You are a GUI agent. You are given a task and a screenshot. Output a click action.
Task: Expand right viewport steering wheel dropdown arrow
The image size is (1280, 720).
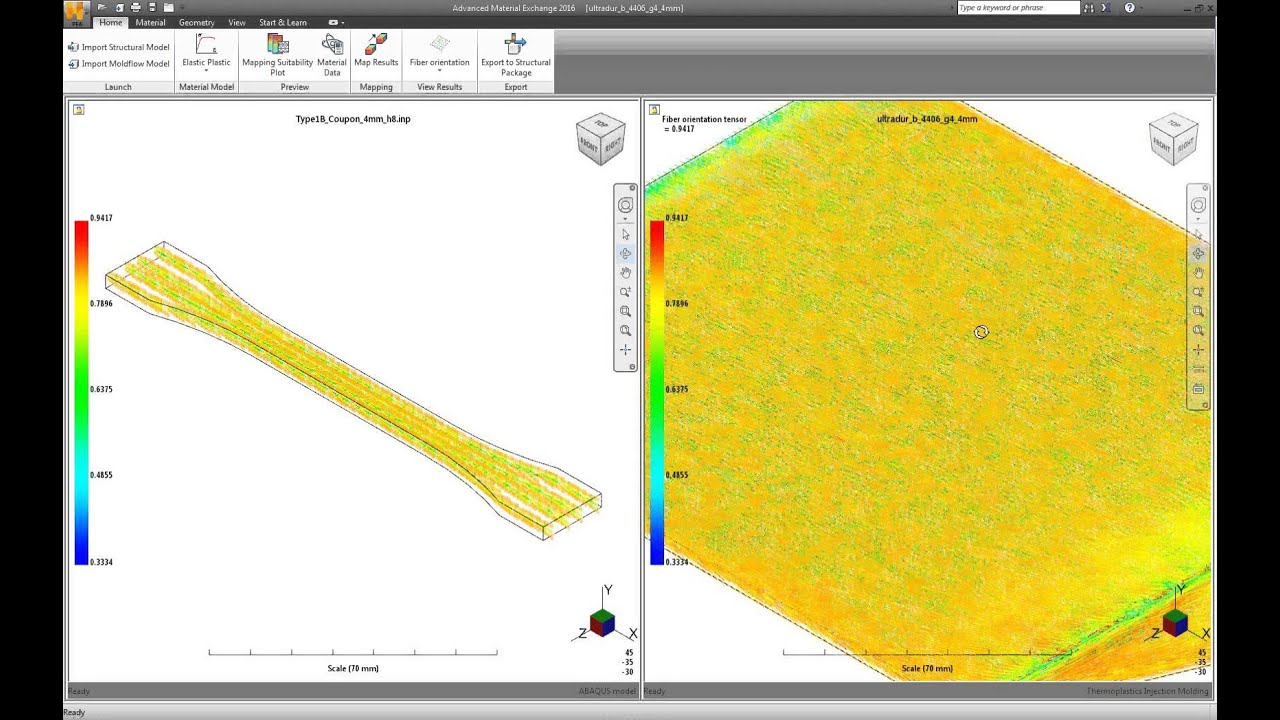click(1198, 218)
